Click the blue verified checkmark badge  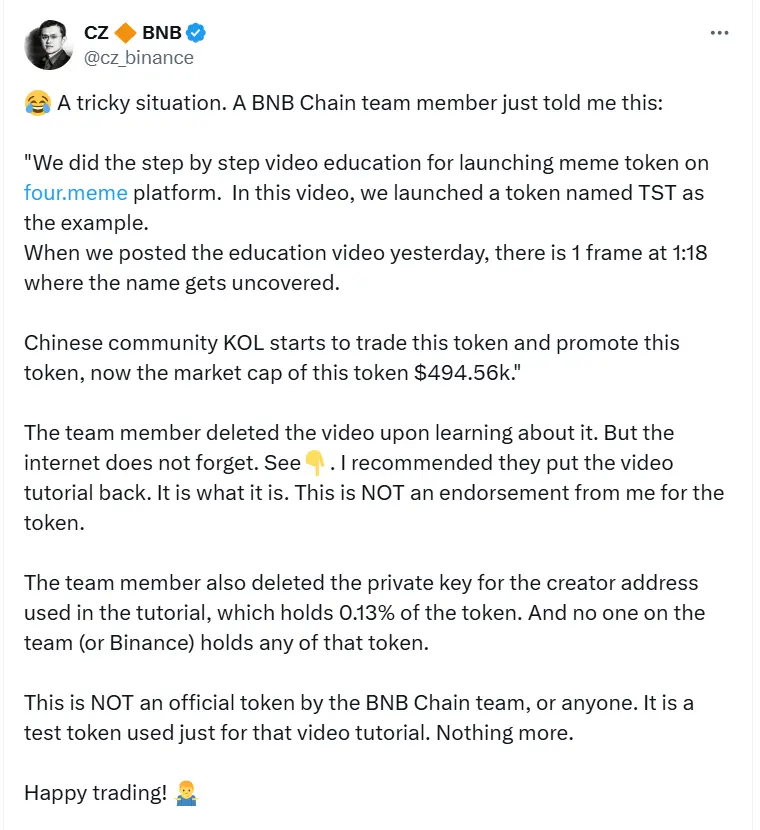pyautogui.click(x=196, y=31)
